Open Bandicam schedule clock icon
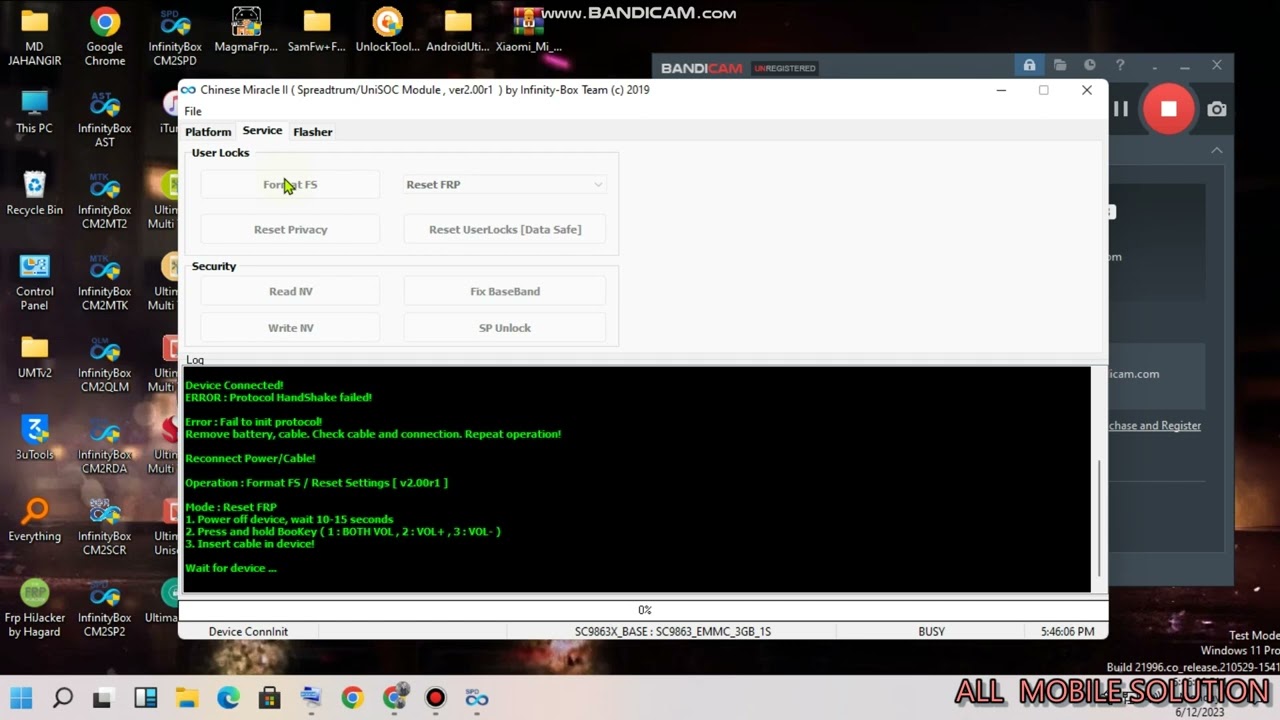Image resolution: width=1280 pixels, height=720 pixels. coord(1090,65)
